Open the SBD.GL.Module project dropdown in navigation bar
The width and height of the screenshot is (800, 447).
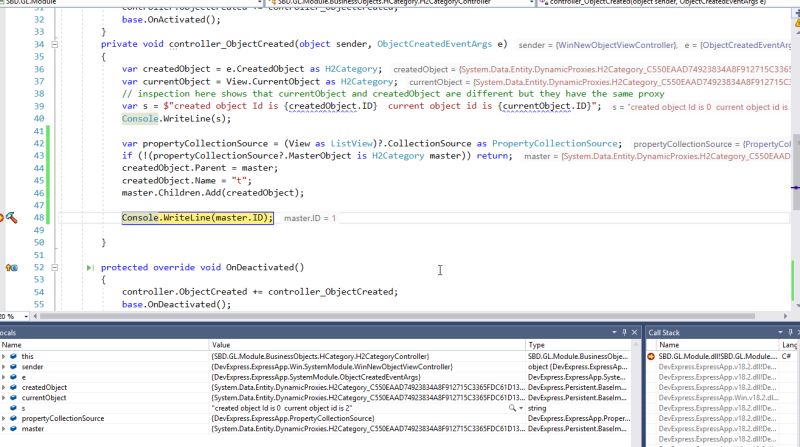pyautogui.click(x=260, y=3)
